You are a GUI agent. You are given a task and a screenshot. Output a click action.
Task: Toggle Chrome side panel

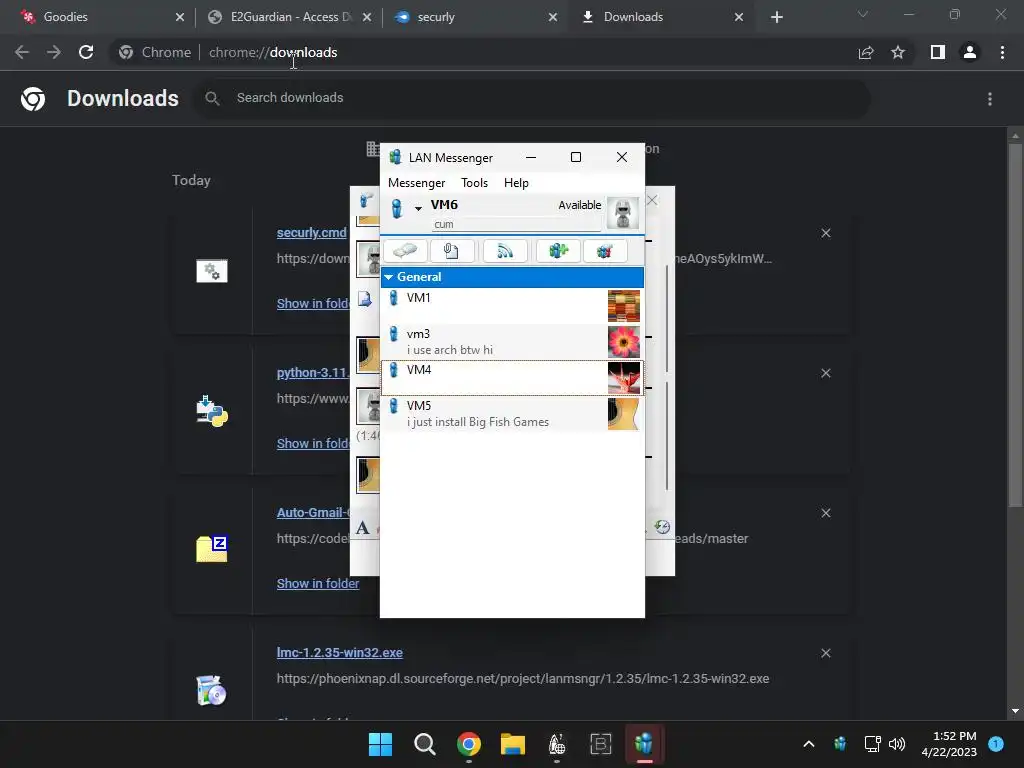[x=938, y=52]
